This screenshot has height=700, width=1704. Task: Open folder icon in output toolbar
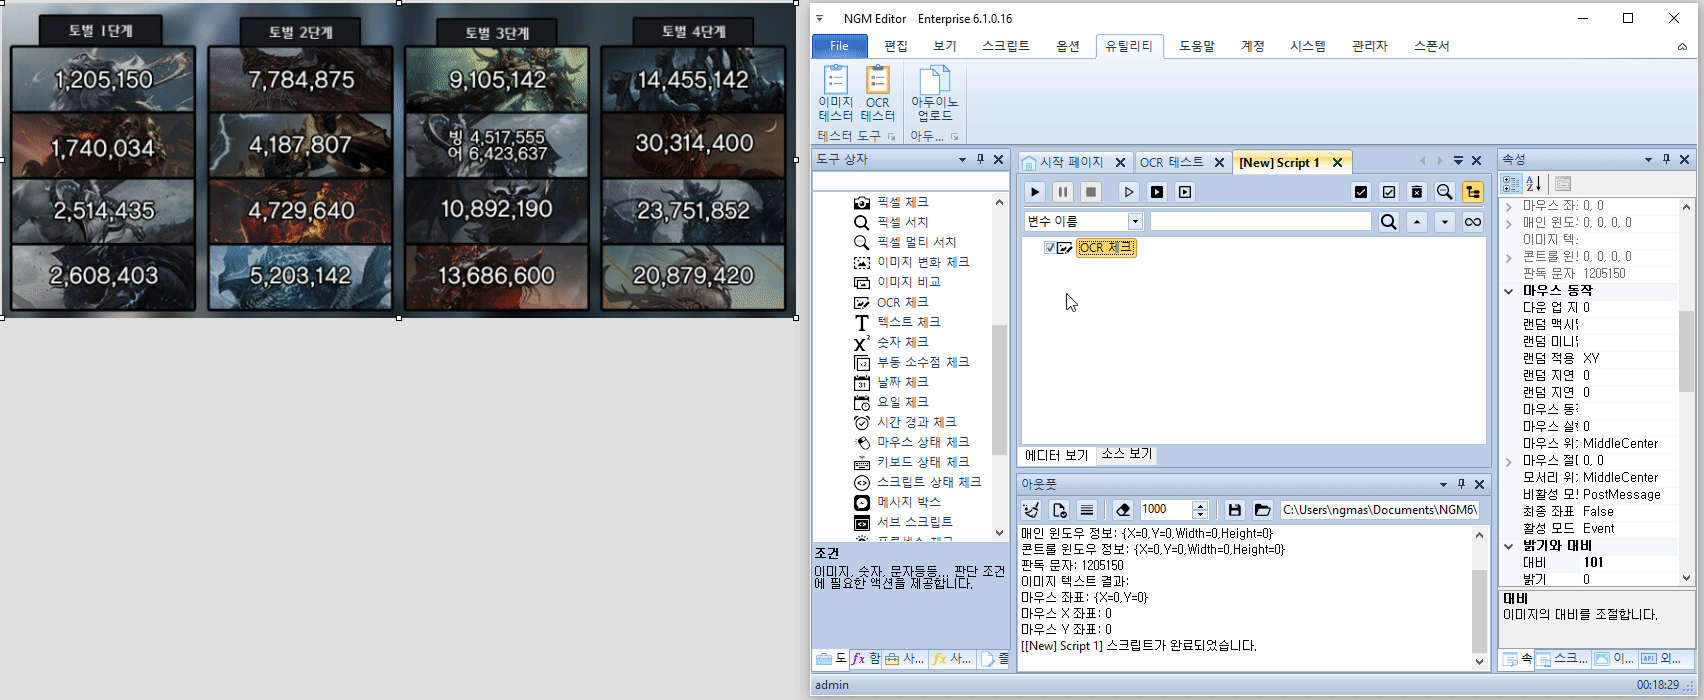(1262, 510)
